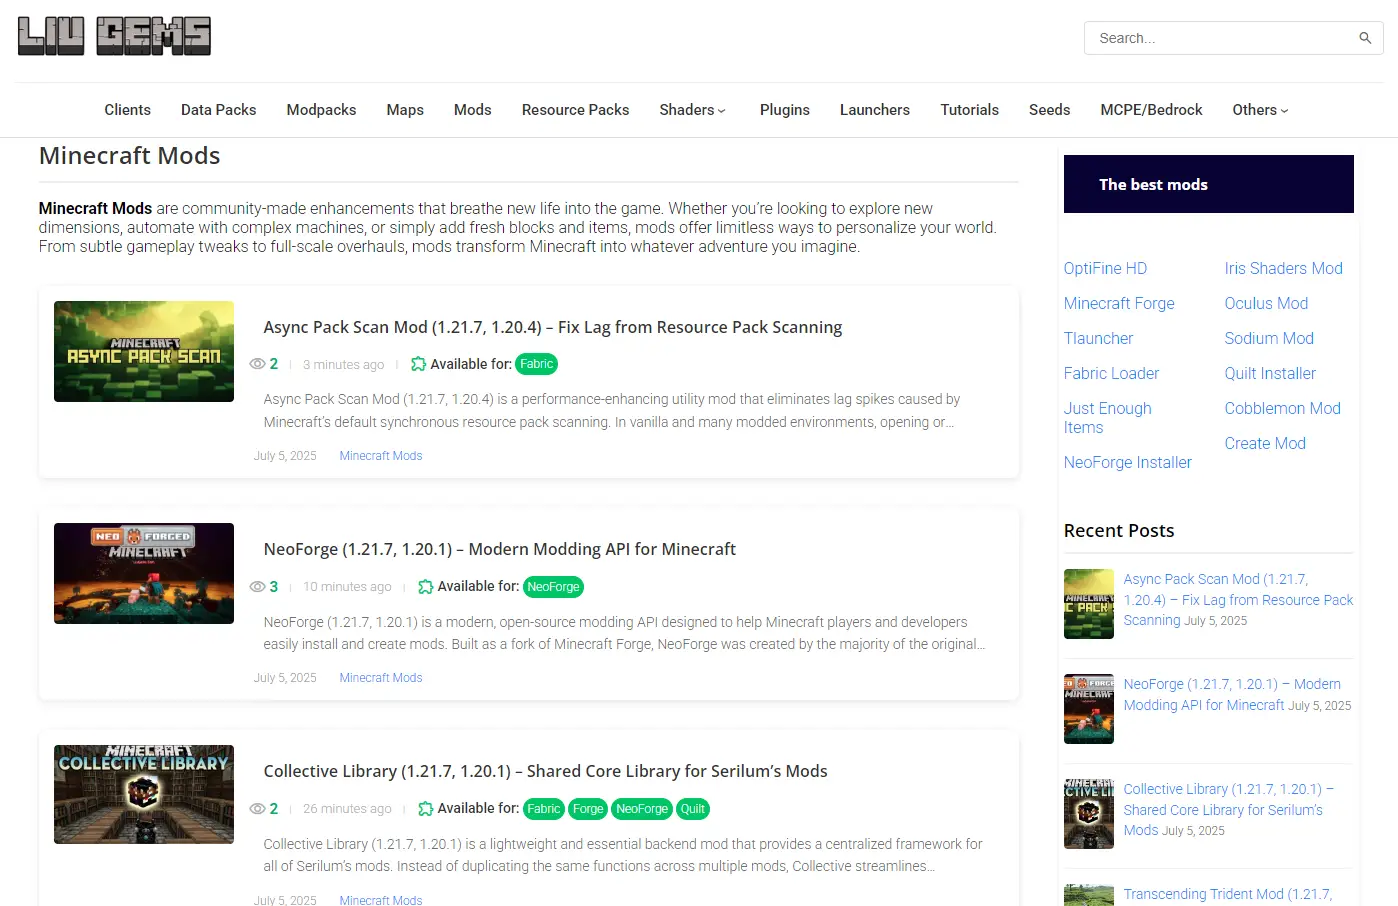Click the "26 minutes ago" timestamp
This screenshot has height=906, width=1398.
(347, 809)
